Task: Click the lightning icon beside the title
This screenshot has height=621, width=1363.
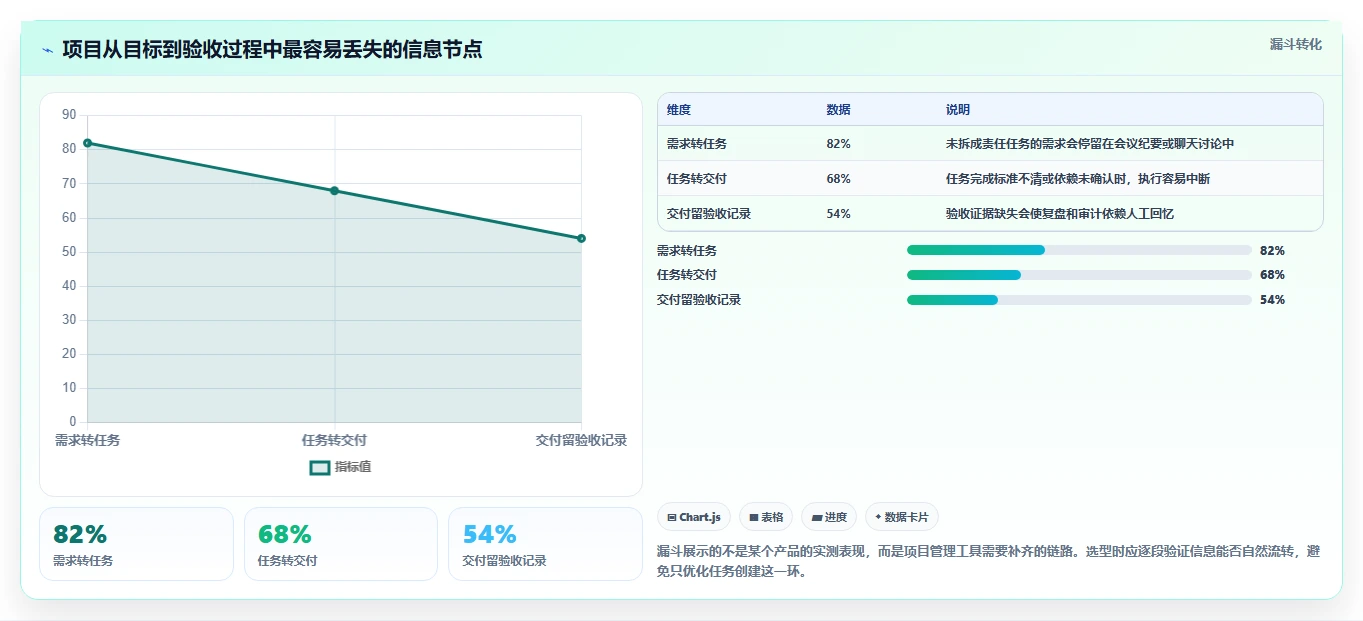Action: (x=48, y=50)
